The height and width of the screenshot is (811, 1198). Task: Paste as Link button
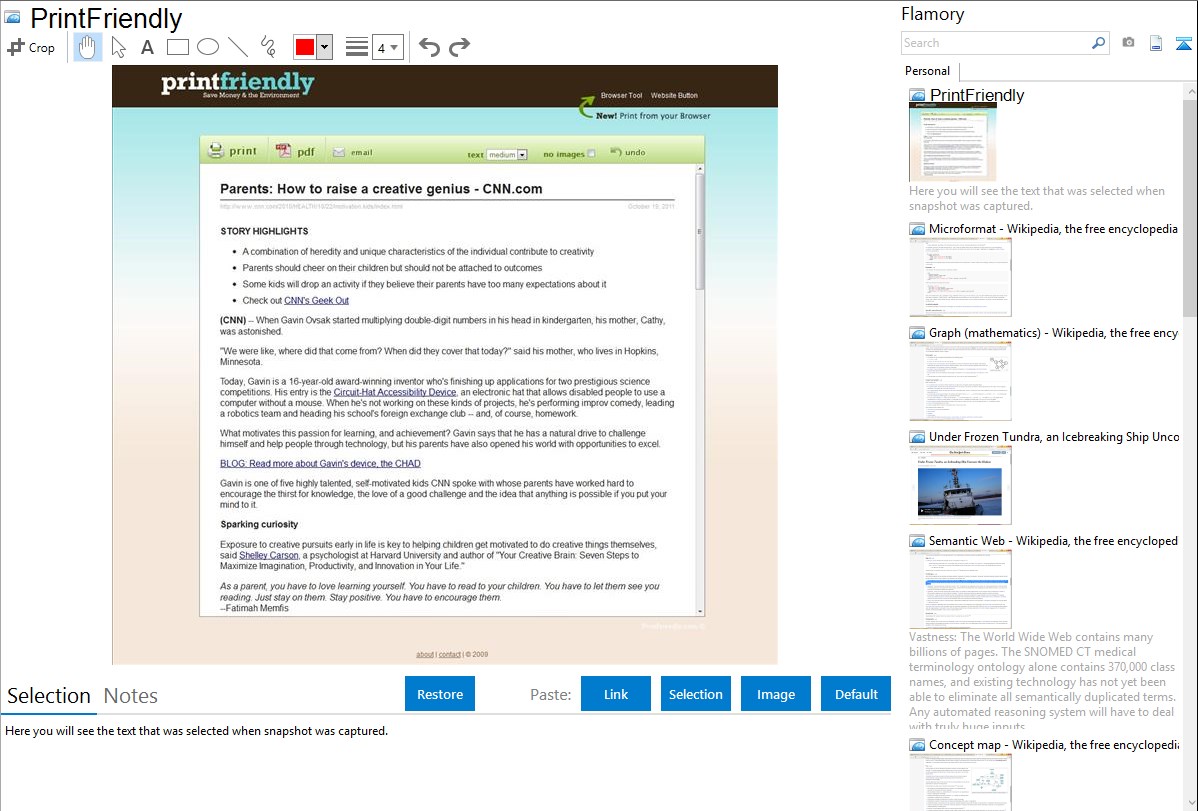pyautogui.click(x=616, y=694)
